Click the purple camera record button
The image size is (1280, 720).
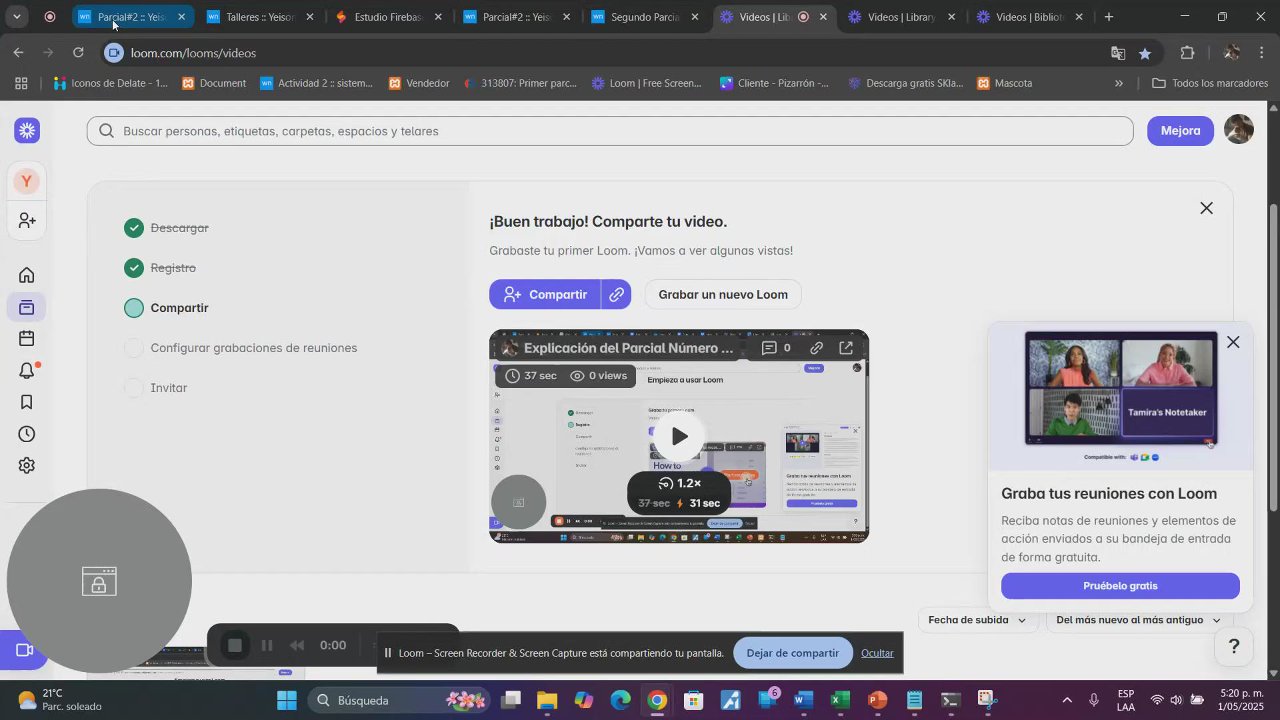coord(24,650)
